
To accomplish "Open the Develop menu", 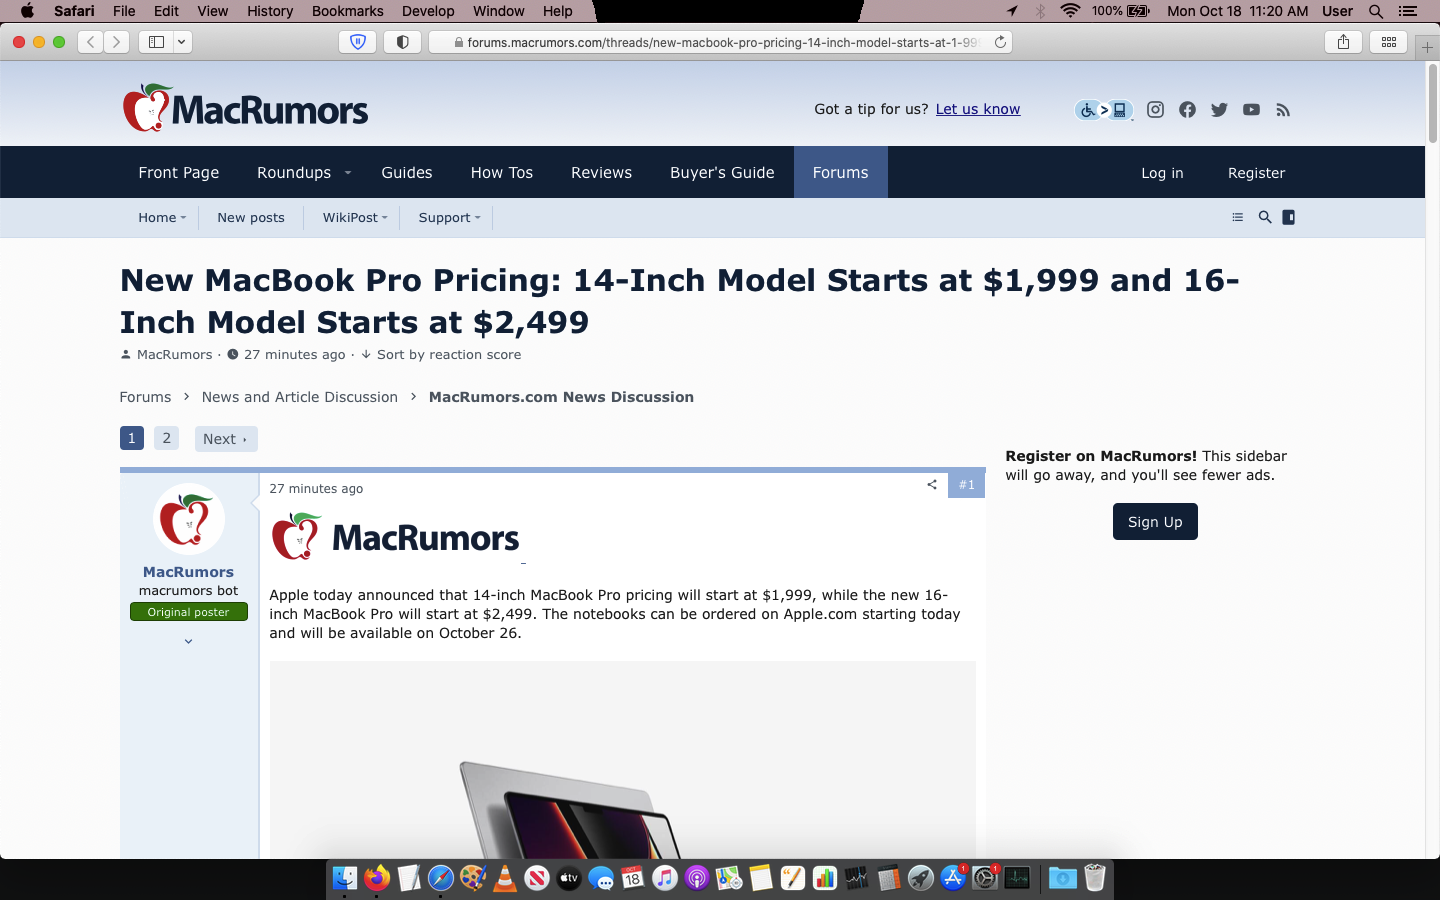I will coord(428,11).
